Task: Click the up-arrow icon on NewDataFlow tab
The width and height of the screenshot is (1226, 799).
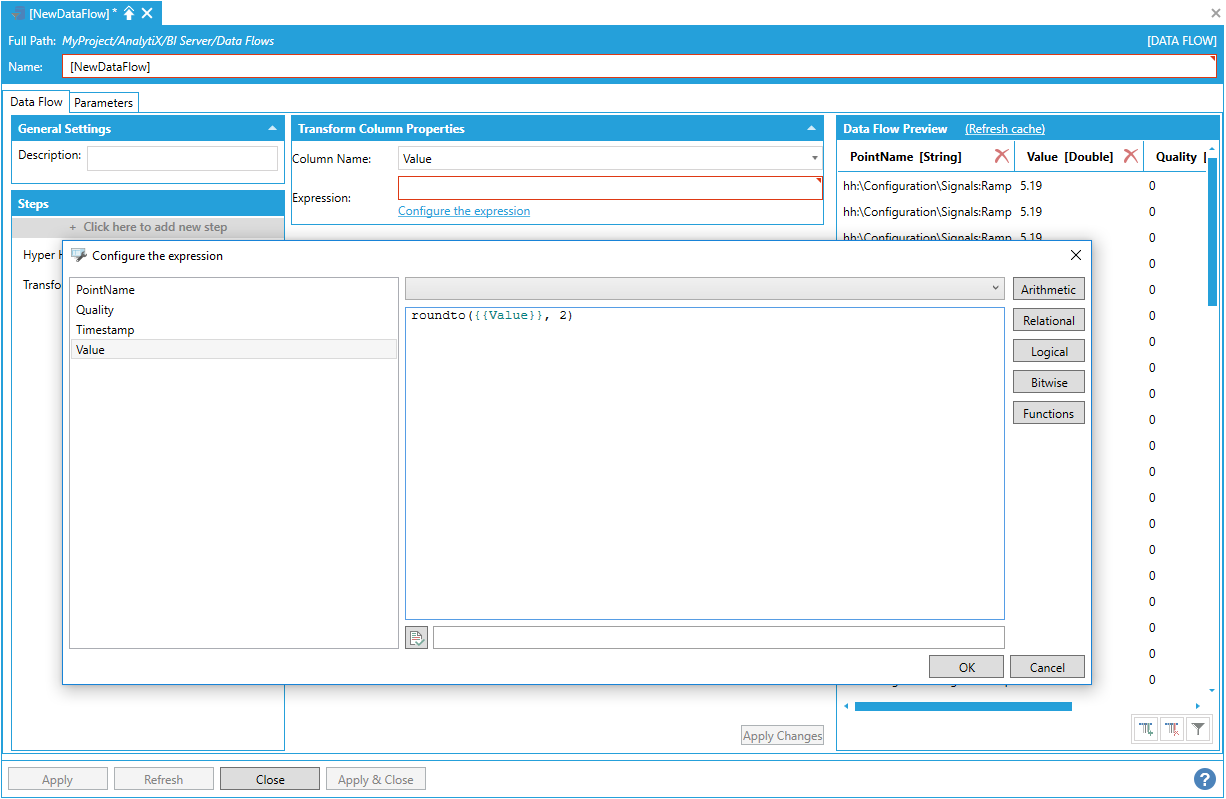Action: (129, 13)
